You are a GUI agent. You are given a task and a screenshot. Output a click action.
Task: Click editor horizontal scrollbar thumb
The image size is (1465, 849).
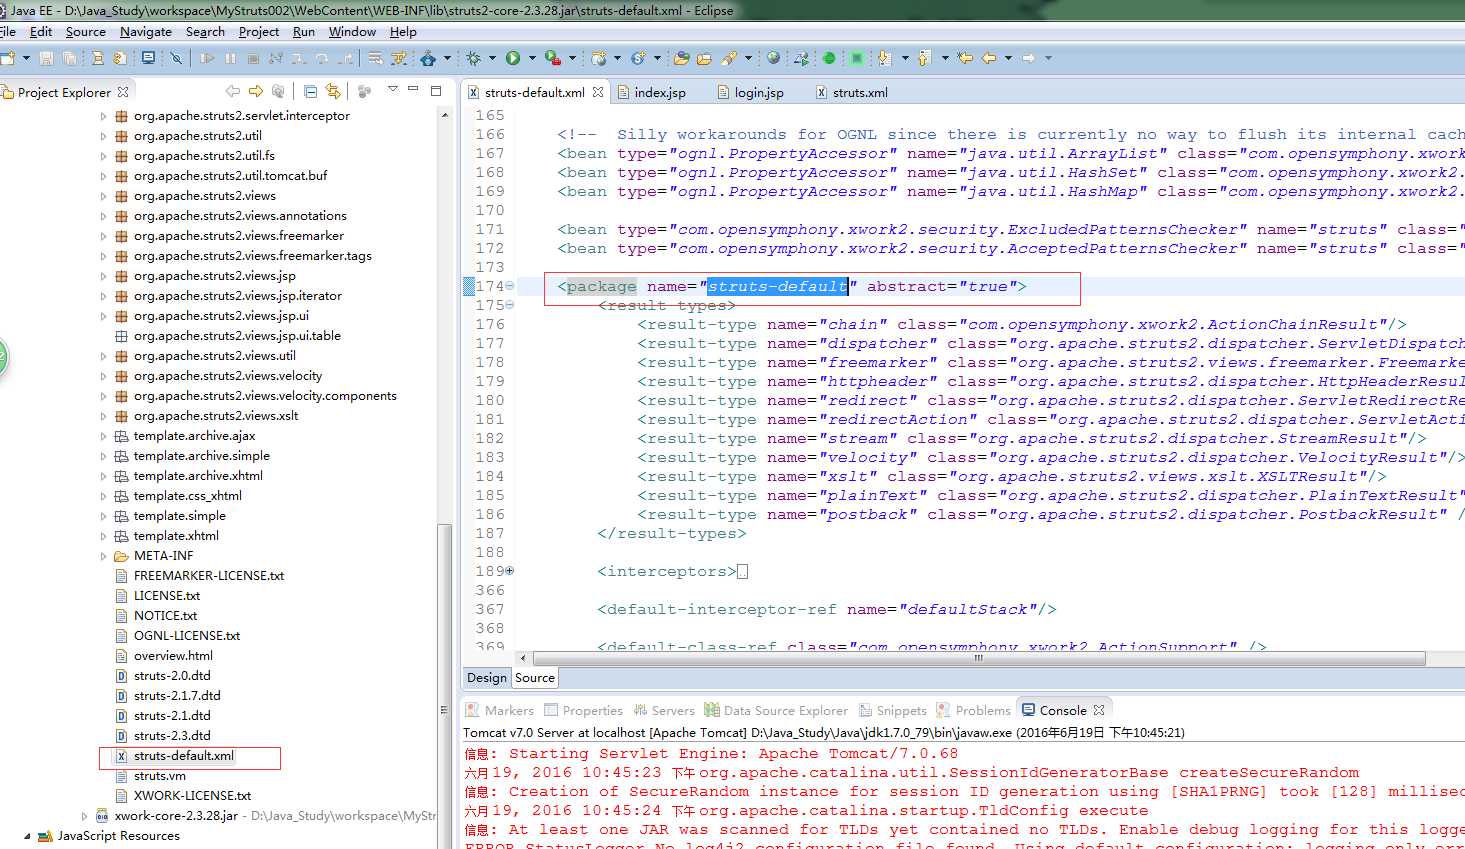[x=979, y=658]
